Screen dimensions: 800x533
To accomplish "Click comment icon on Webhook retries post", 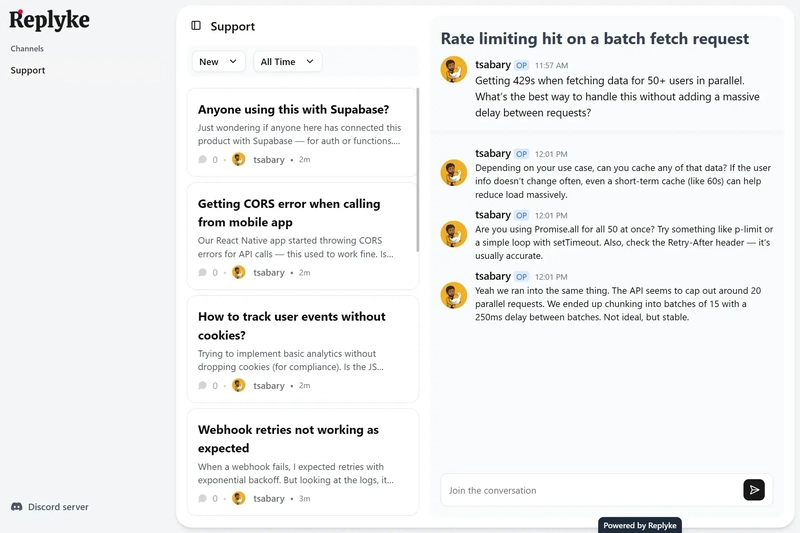I will pos(203,498).
